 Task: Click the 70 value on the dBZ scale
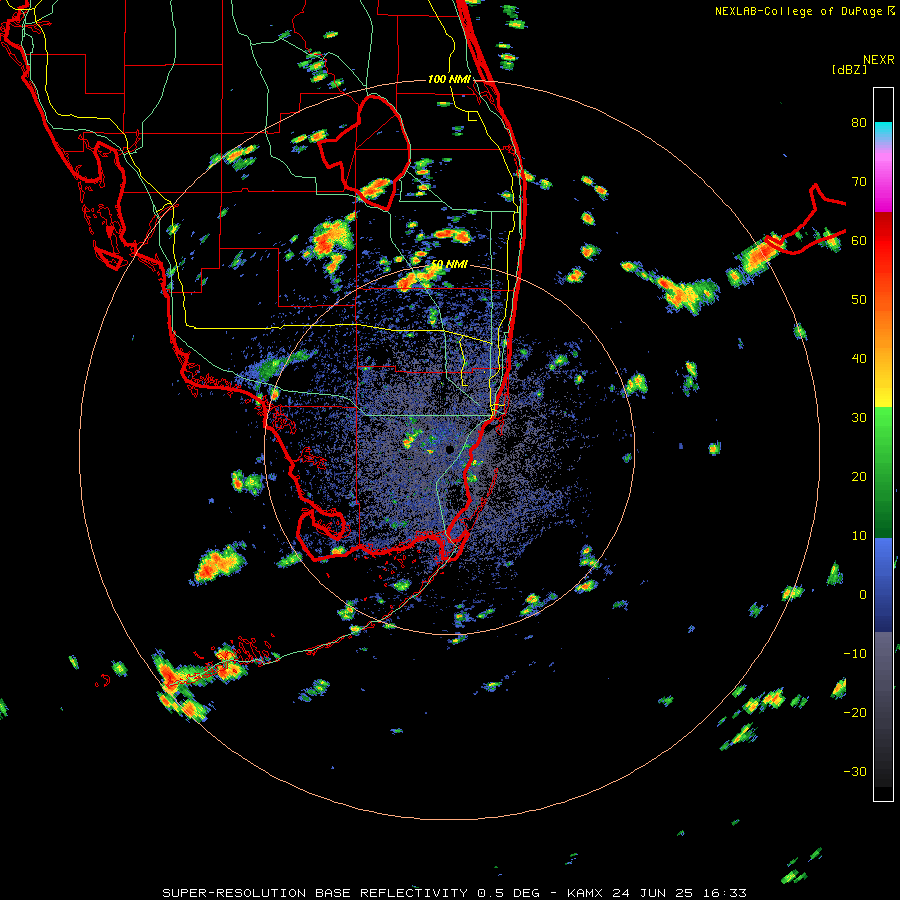859,182
